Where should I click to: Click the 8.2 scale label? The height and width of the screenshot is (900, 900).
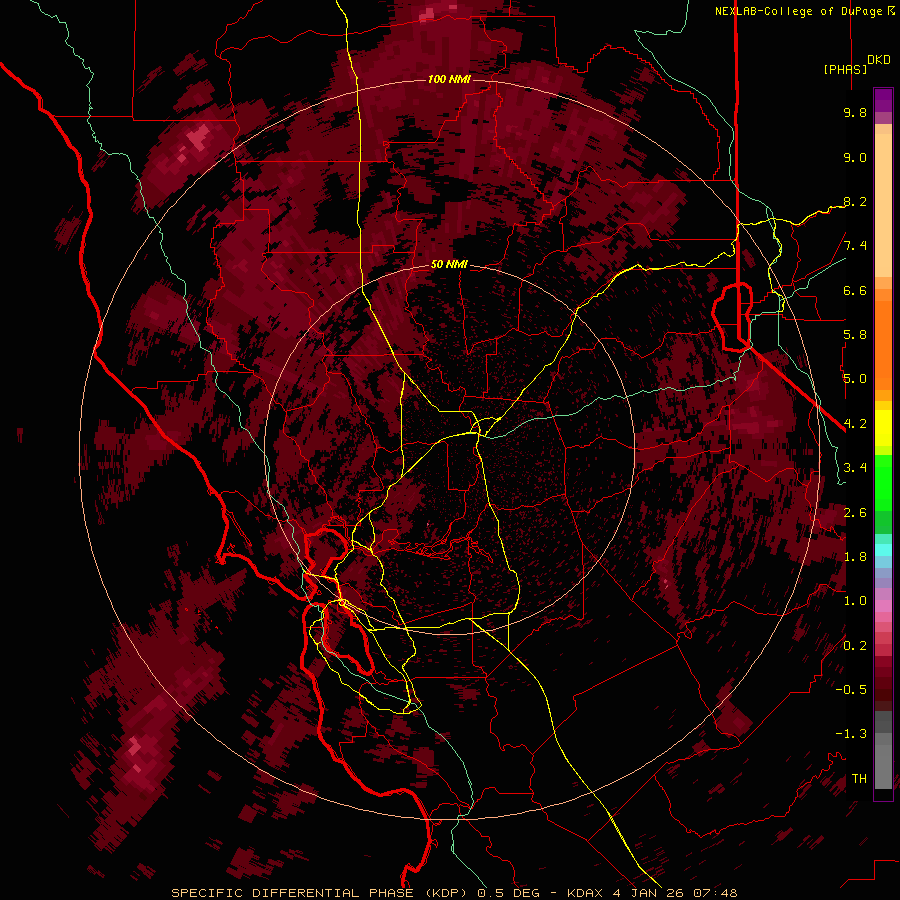pos(855,202)
